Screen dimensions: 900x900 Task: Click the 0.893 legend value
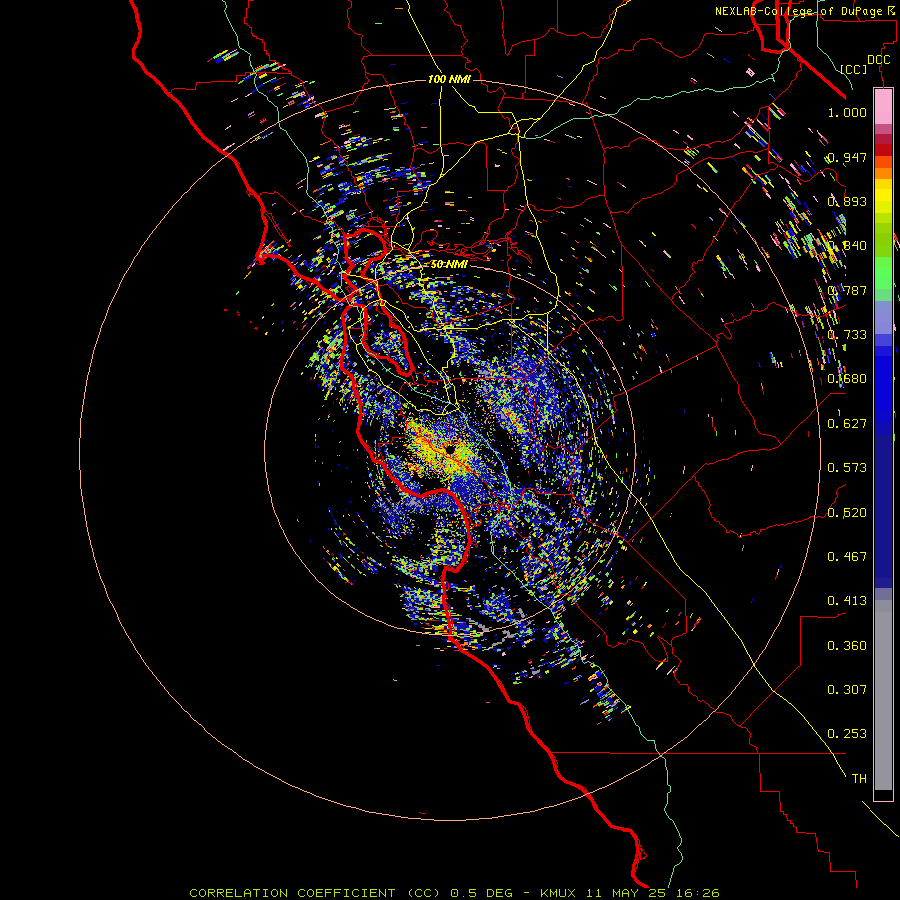(x=847, y=201)
